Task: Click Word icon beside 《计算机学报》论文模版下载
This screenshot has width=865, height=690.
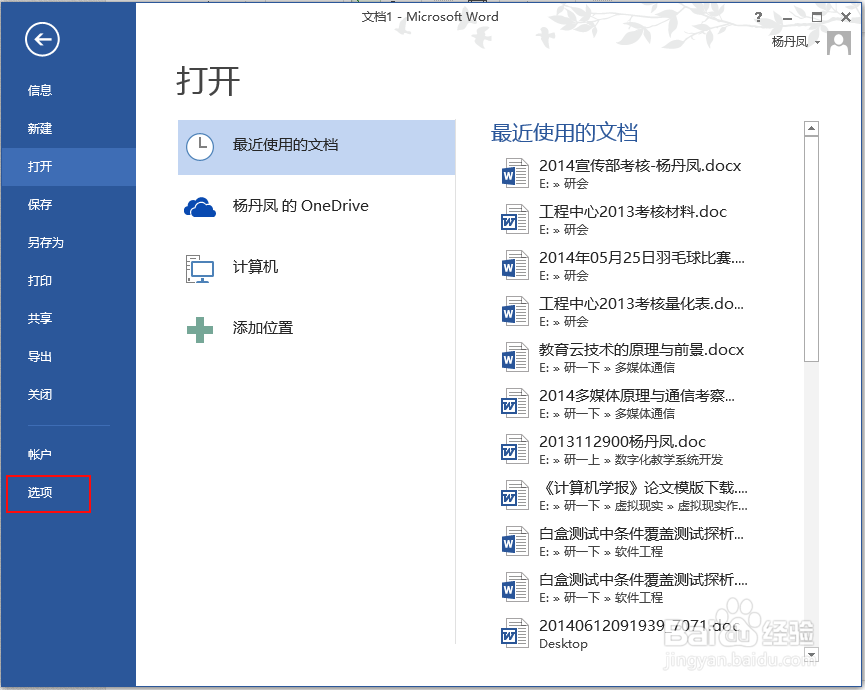Action: [515, 495]
